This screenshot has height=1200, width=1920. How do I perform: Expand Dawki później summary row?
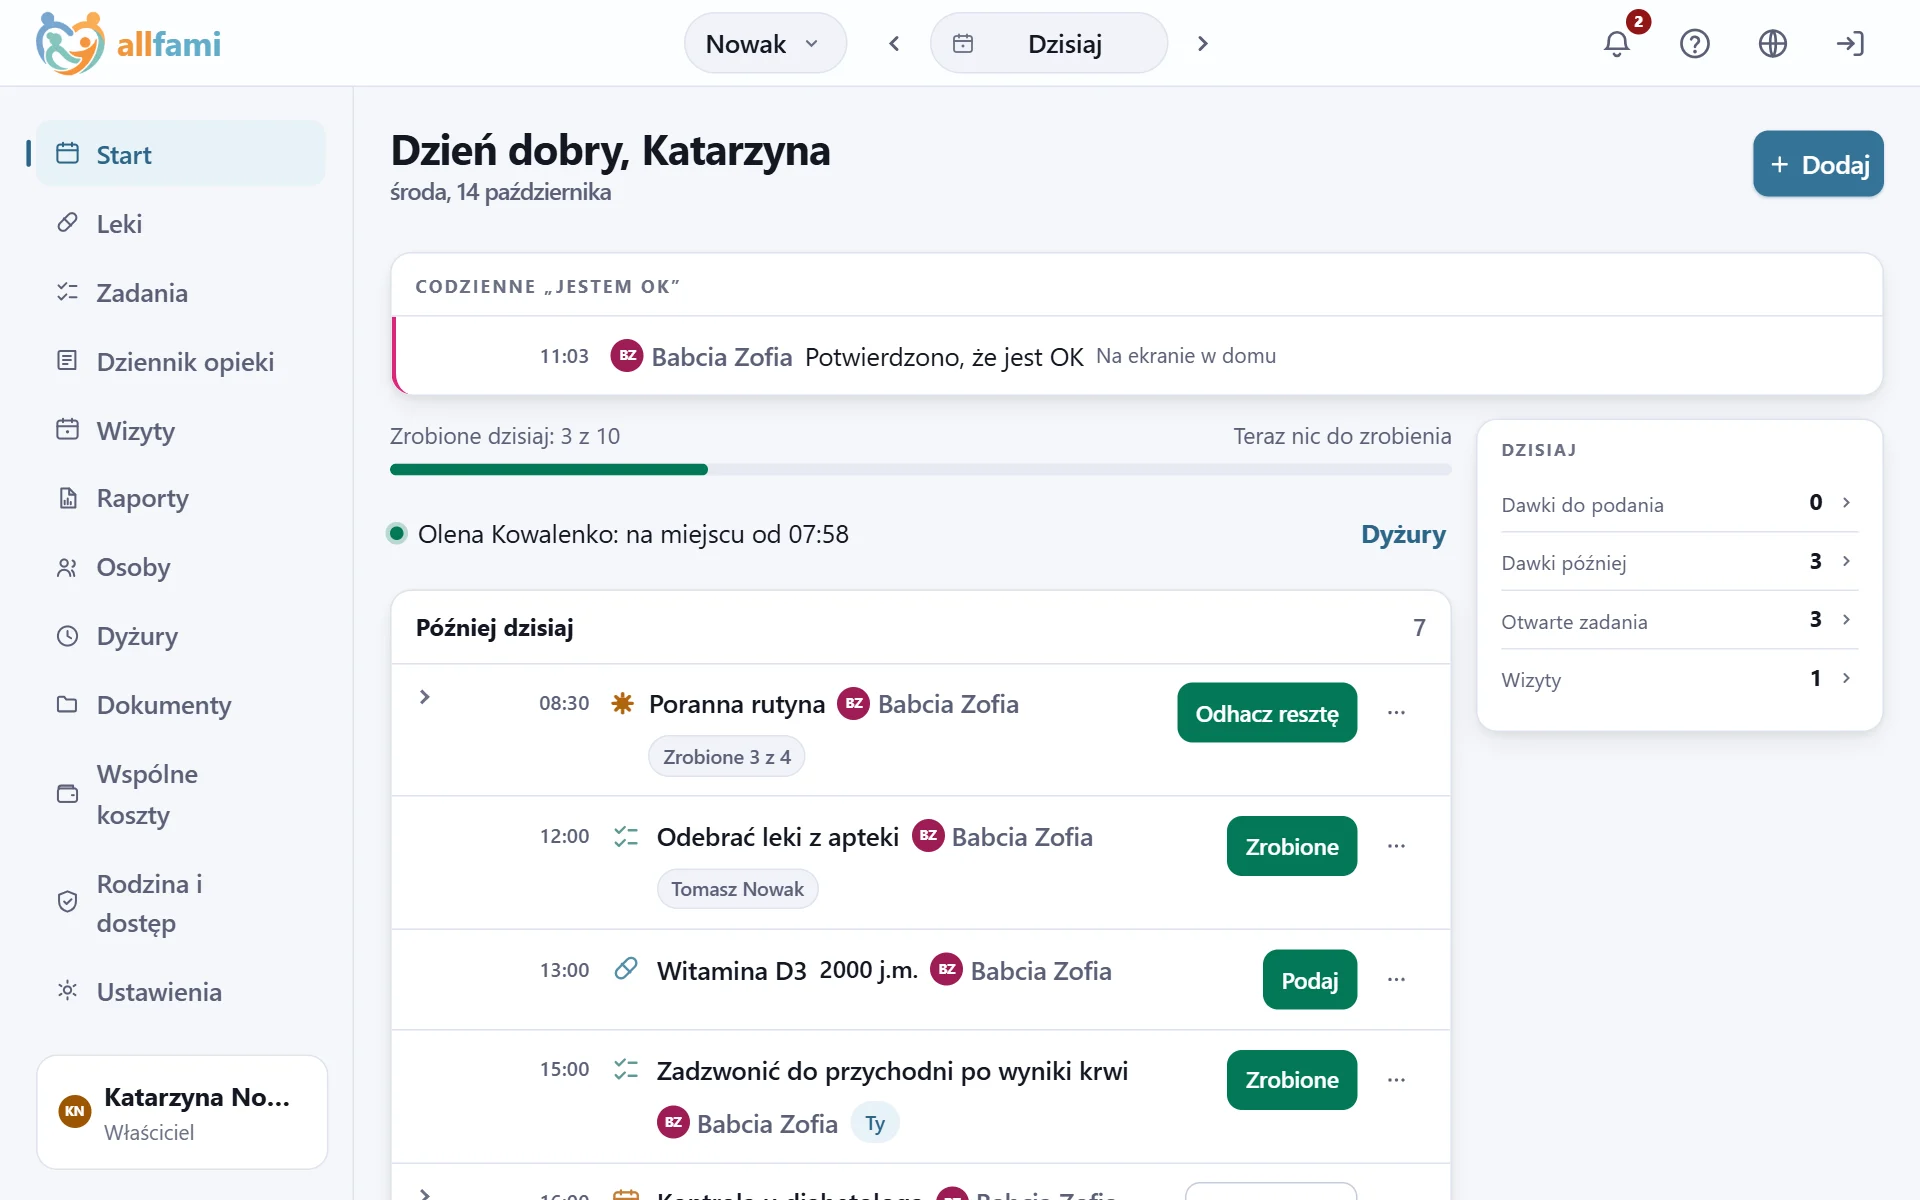point(1679,562)
